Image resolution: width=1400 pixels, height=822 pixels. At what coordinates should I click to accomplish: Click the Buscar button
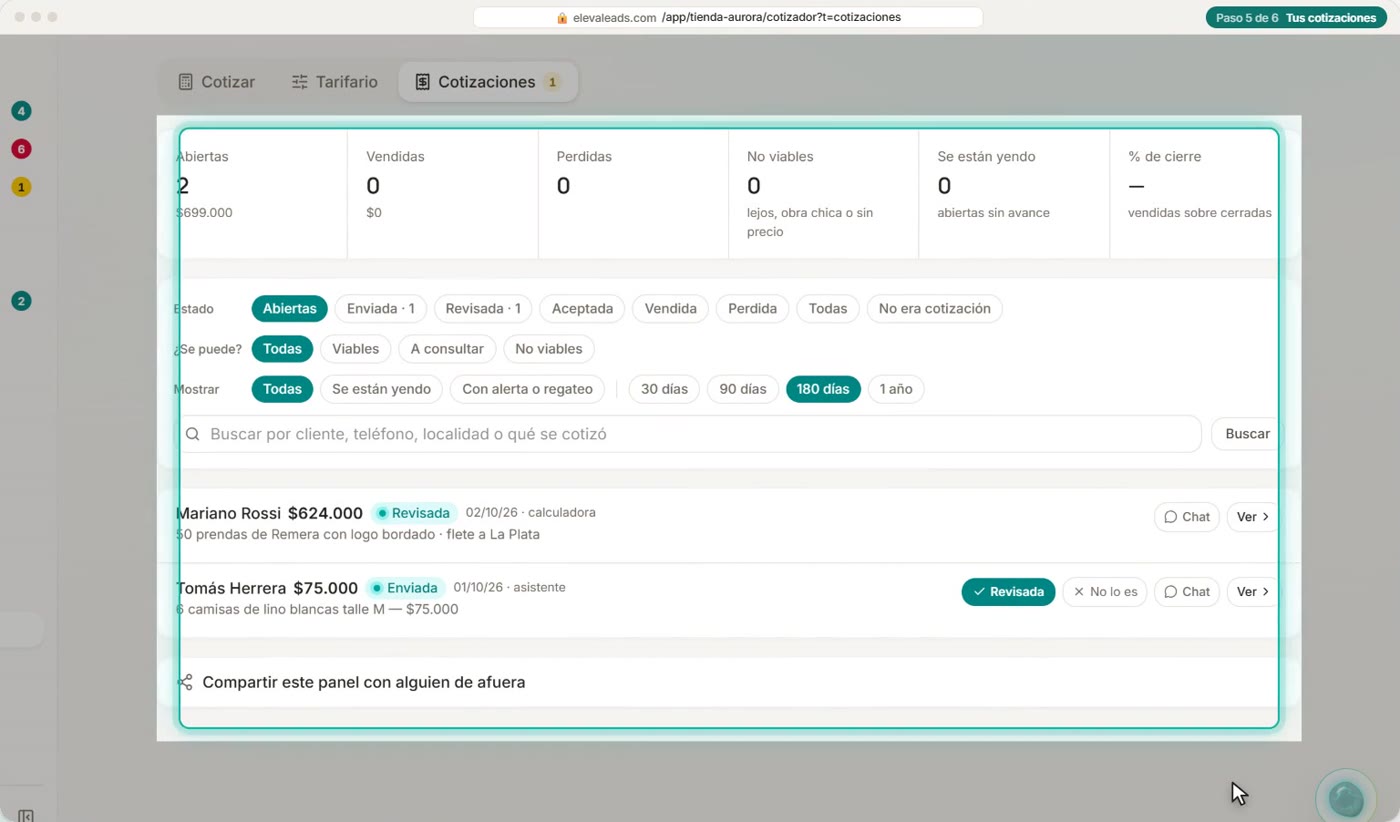coord(1246,434)
